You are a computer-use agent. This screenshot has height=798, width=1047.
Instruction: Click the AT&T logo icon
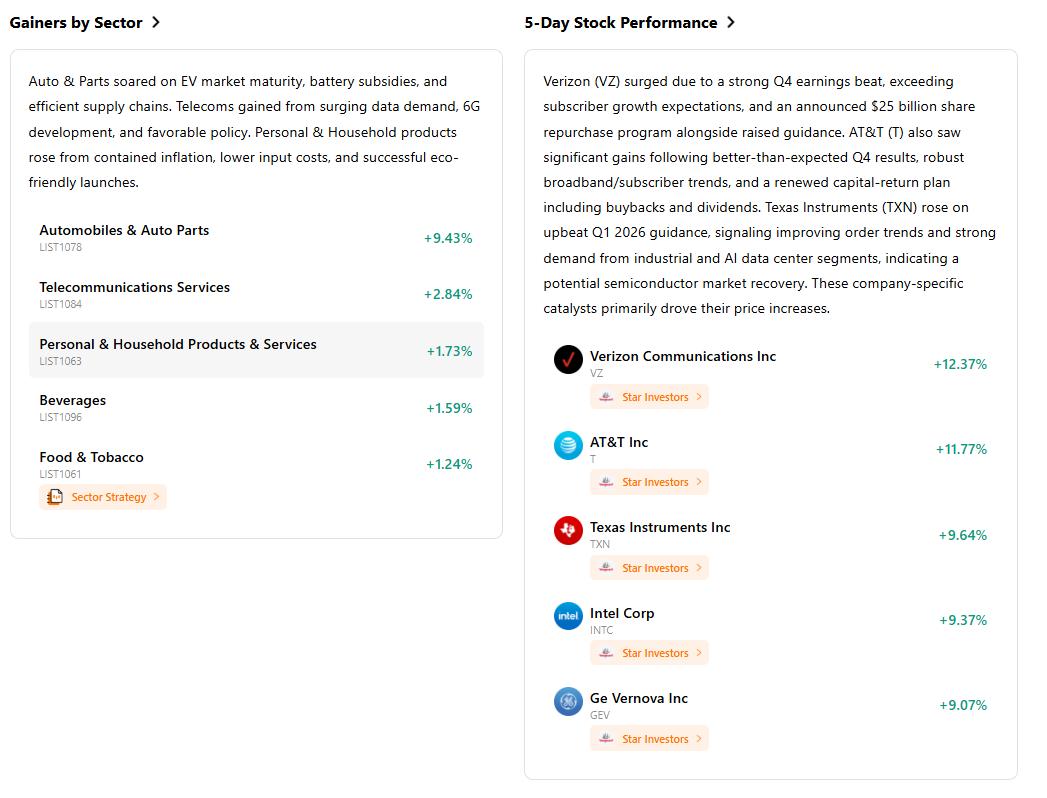coord(568,445)
